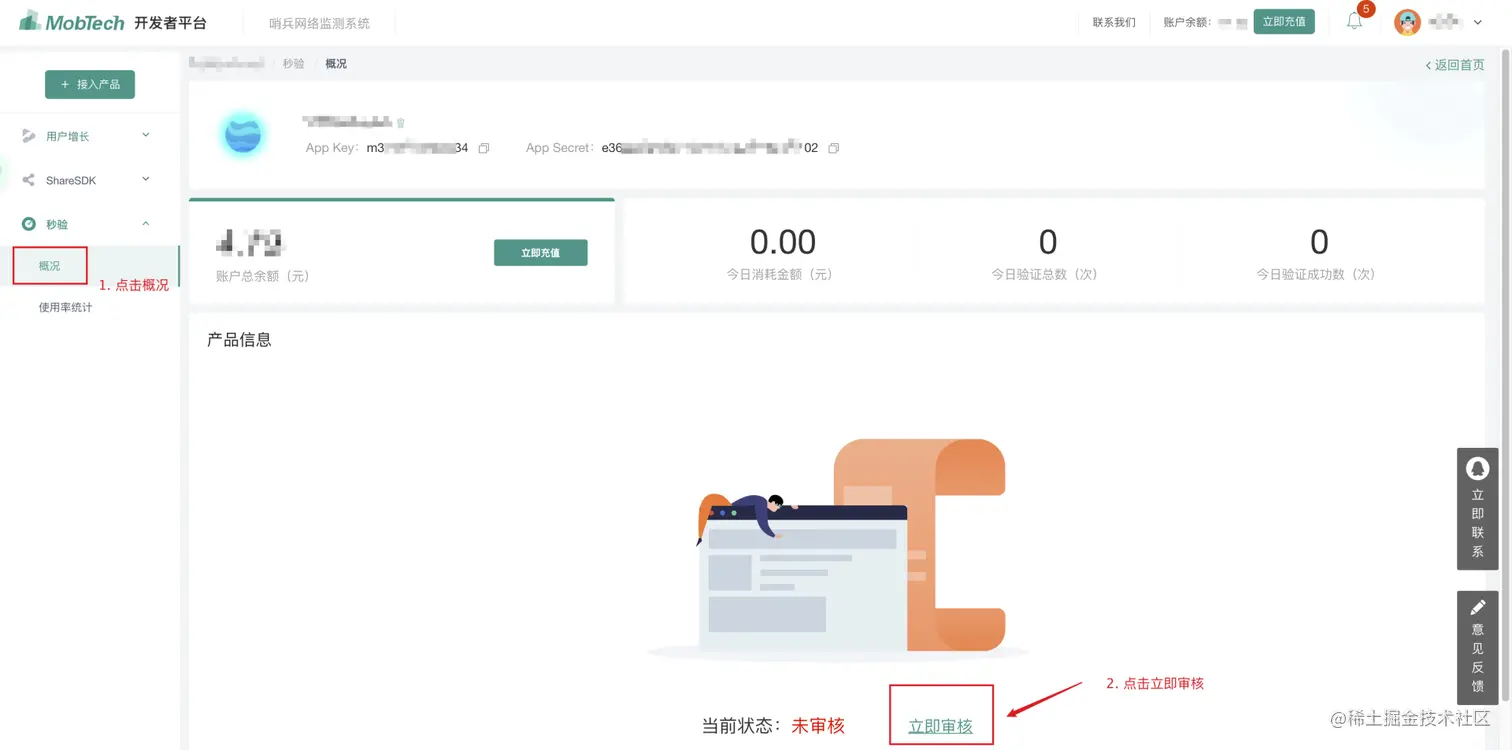Copy the App Secret using its copy icon
1512x750 pixels.
pyautogui.click(x=834, y=147)
